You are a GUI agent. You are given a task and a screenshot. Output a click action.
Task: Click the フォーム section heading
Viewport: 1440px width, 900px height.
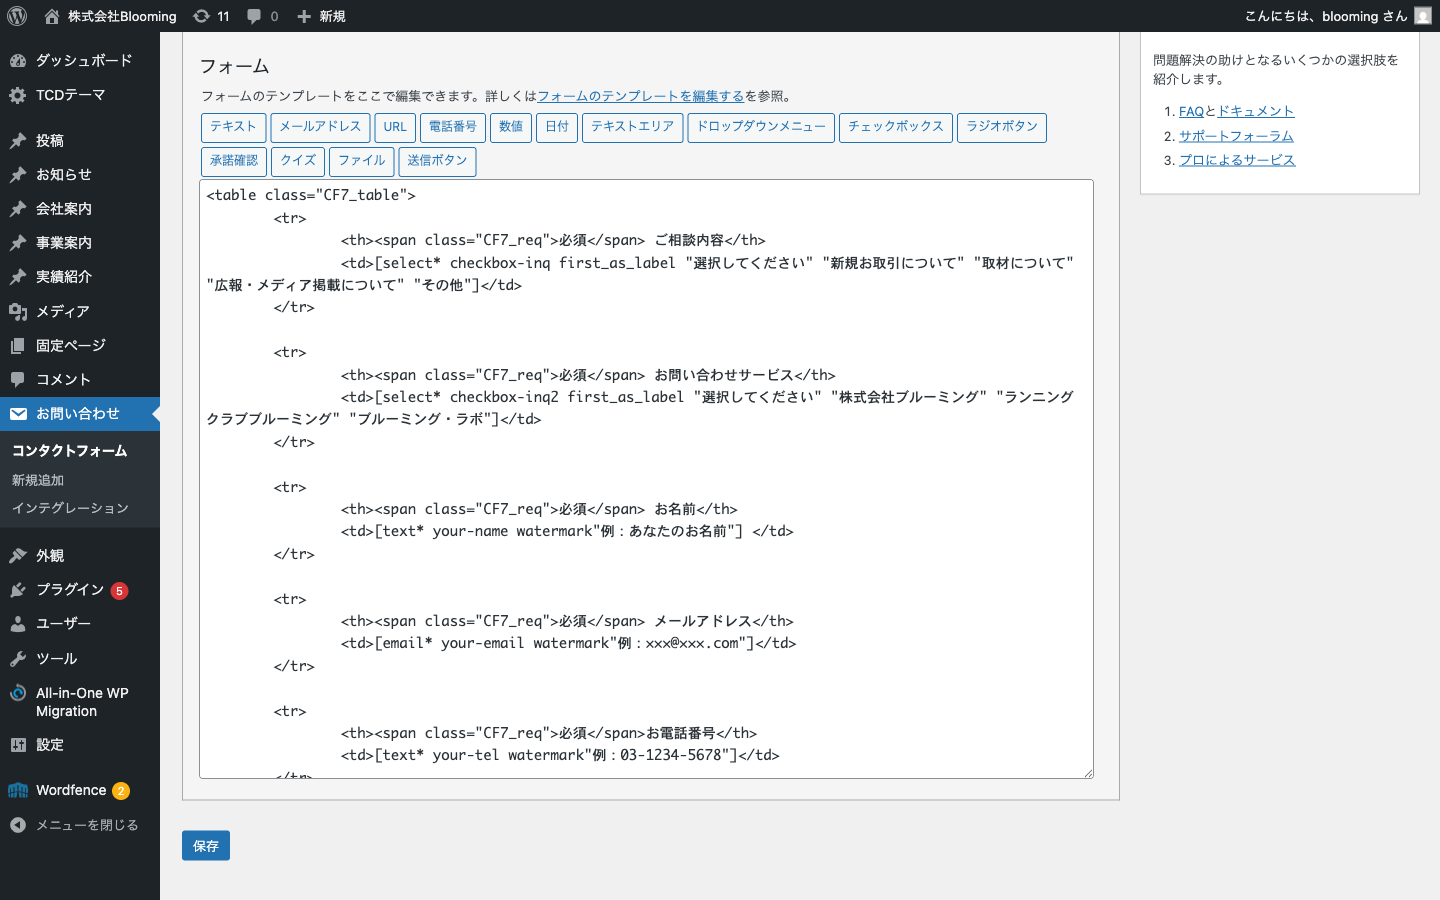(x=235, y=66)
